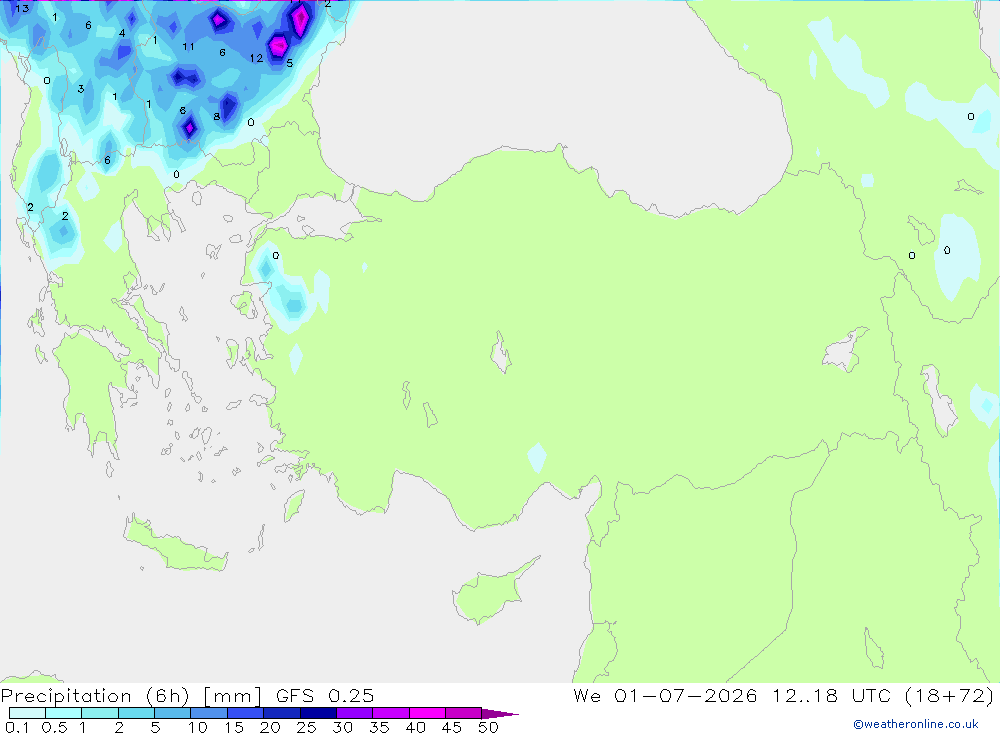Viewport: 1000px width, 733px height.
Task: Click the '0.5' legend scale label
Action: point(54,727)
